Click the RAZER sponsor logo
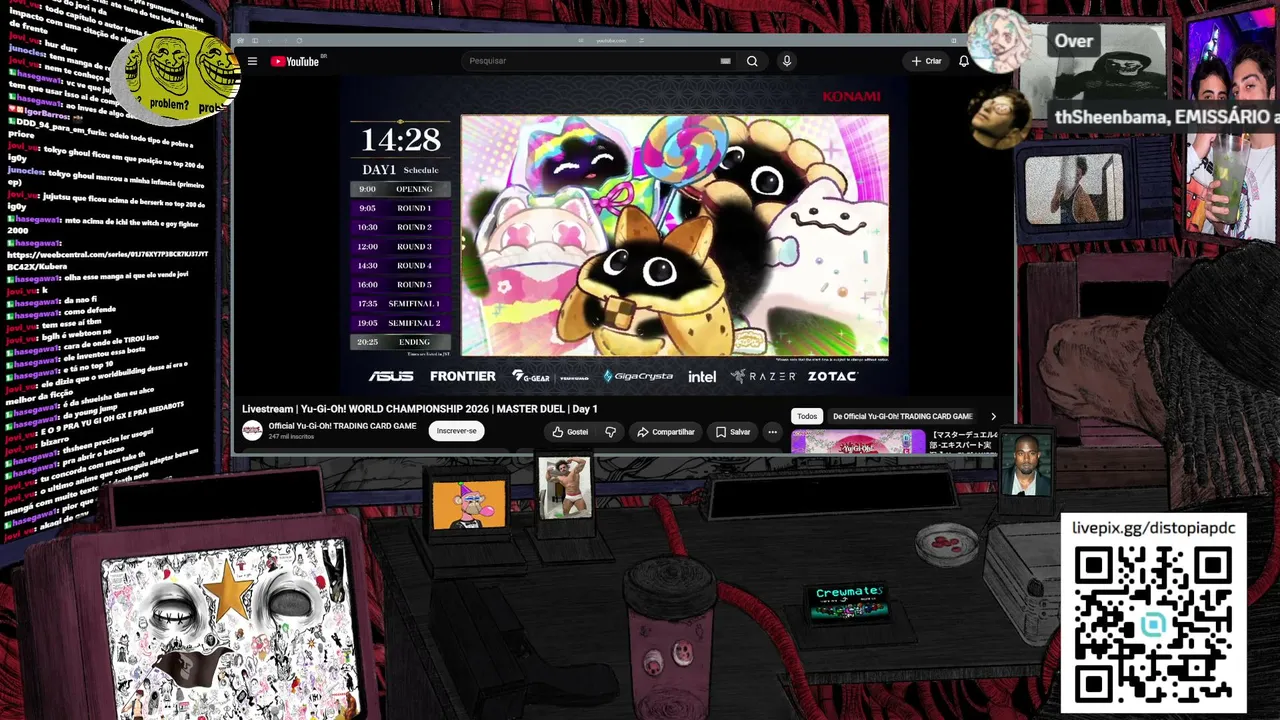This screenshot has width=1280, height=720. click(763, 376)
